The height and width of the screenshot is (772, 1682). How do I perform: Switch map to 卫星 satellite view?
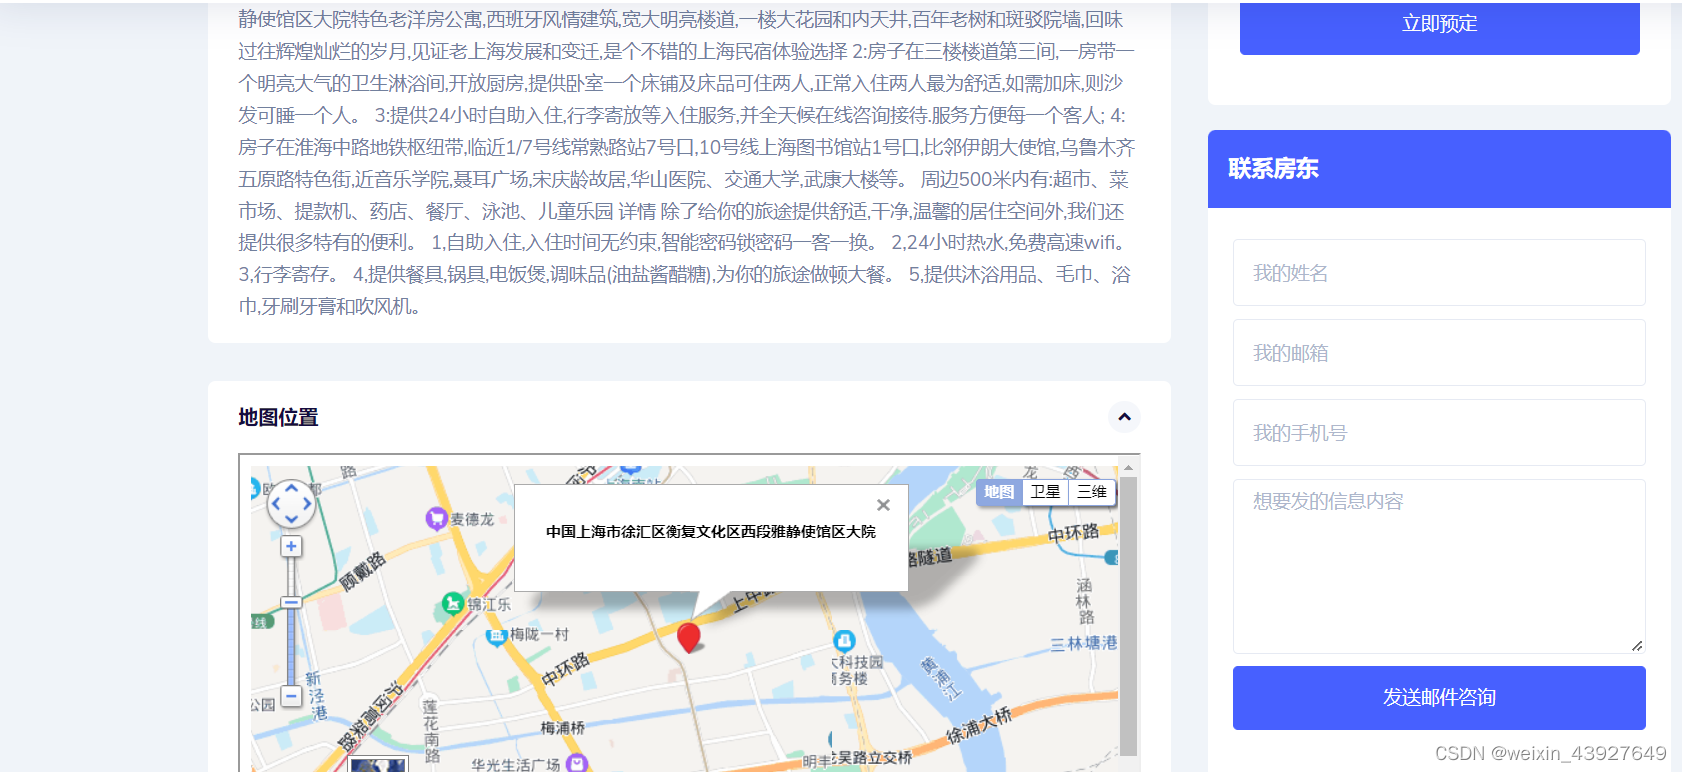(x=1045, y=491)
